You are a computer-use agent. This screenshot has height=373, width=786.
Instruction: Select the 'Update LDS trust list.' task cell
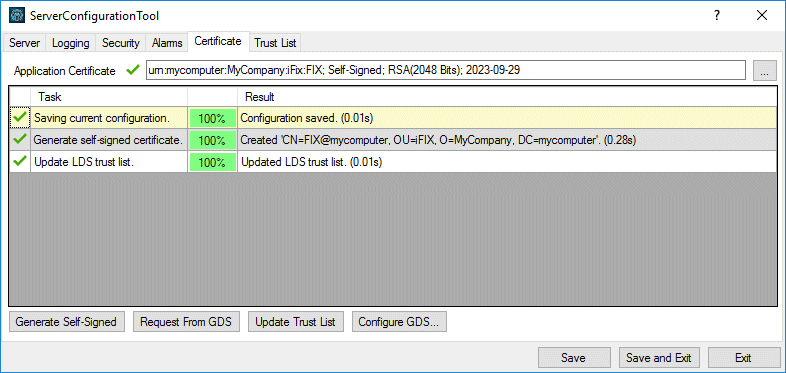(109, 162)
